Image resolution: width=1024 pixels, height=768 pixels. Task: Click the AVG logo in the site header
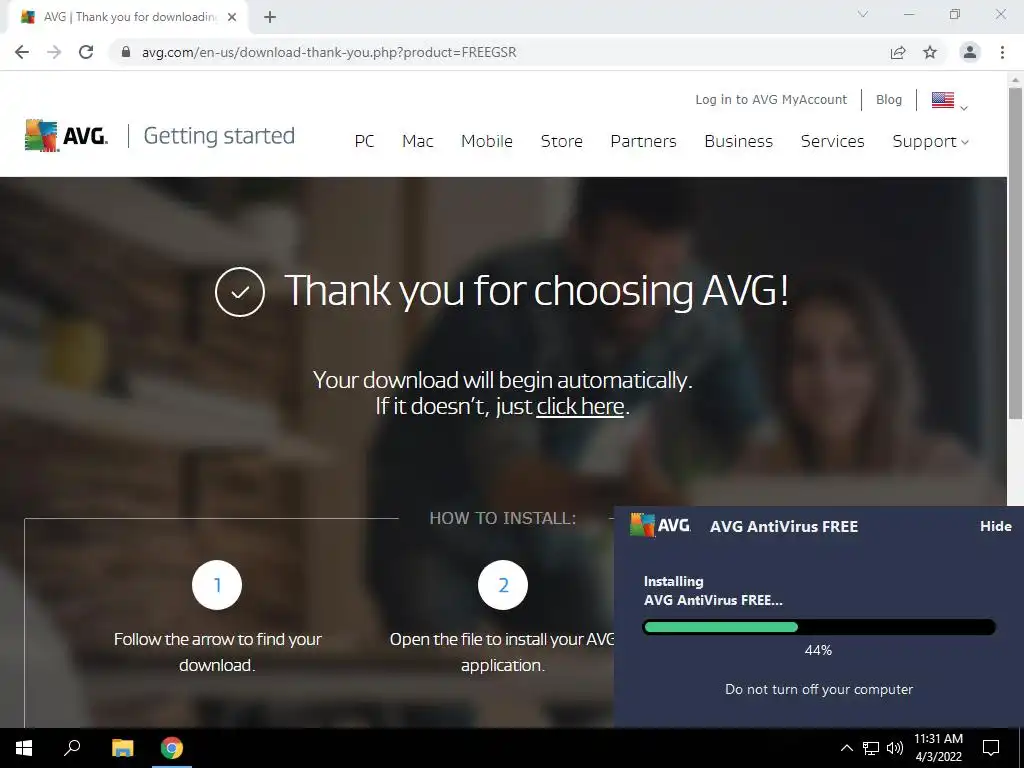(66, 135)
